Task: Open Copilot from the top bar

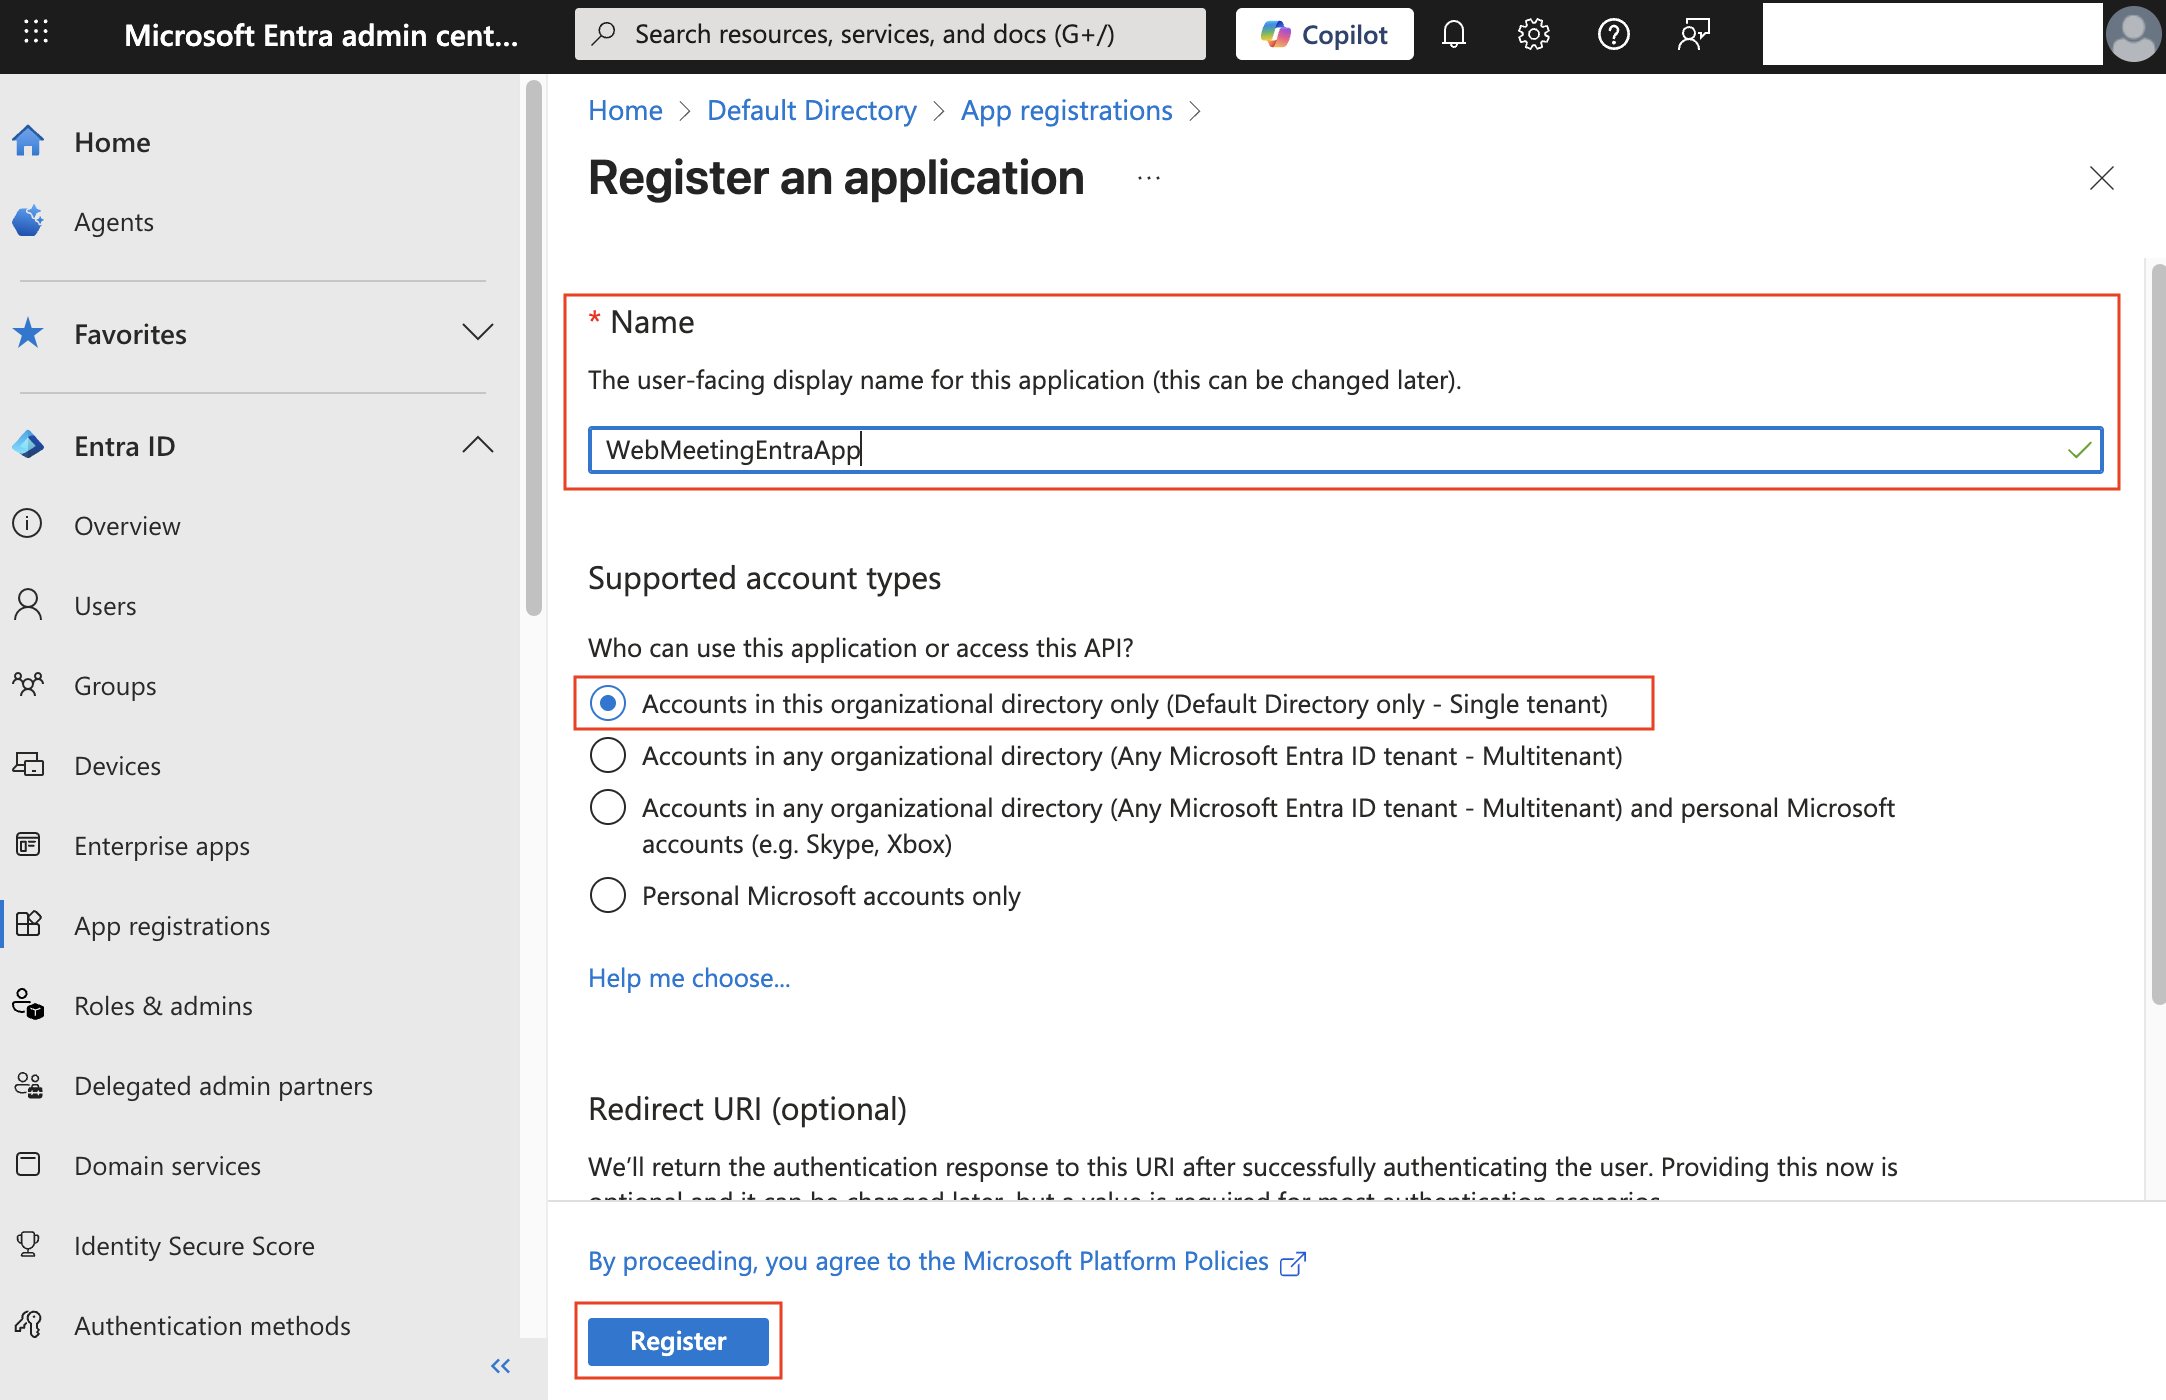Action: tap(1324, 33)
